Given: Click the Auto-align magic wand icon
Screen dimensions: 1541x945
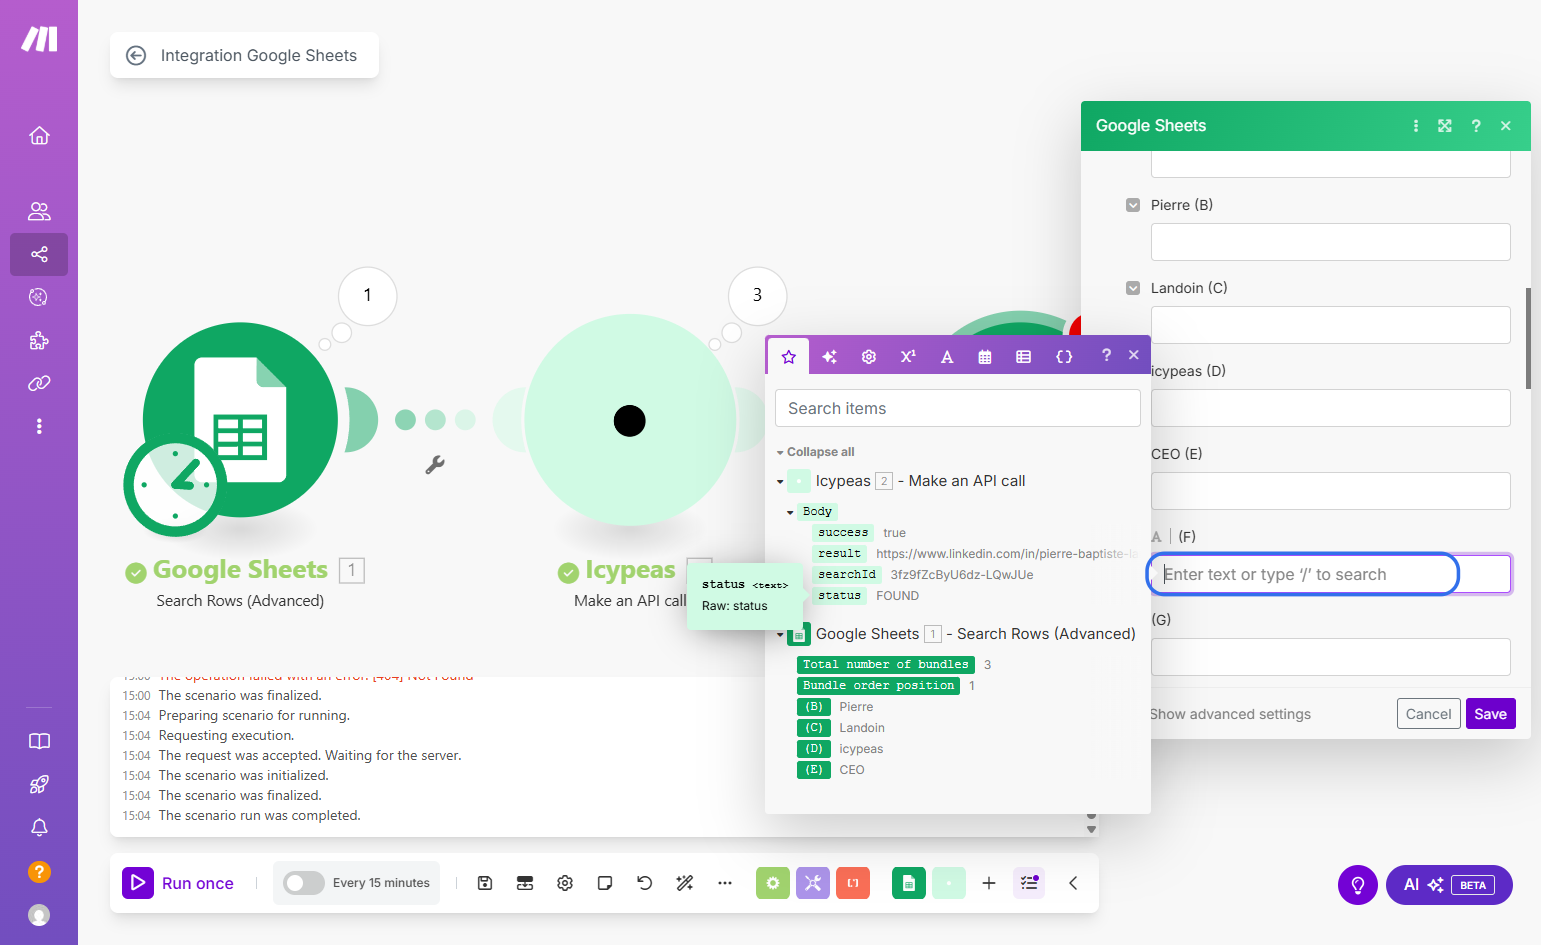Looking at the screenshot, I should point(685,883).
